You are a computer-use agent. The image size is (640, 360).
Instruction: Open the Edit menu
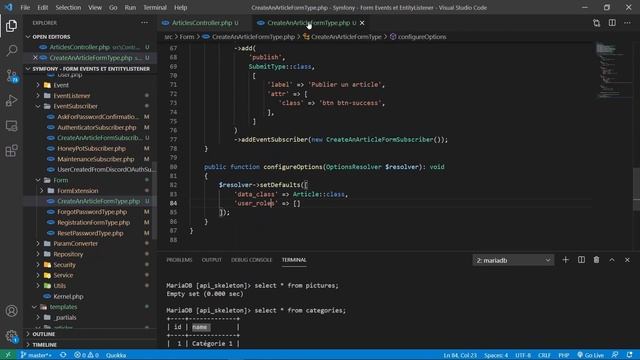(42, 7)
